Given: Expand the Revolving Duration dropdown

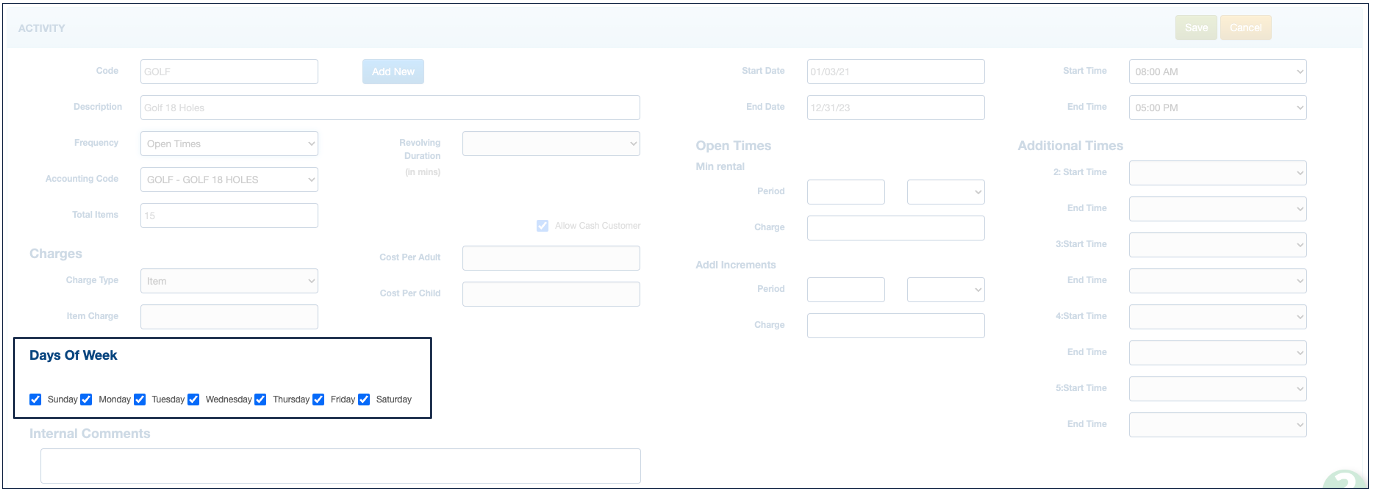Looking at the screenshot, I should [550, 144].
